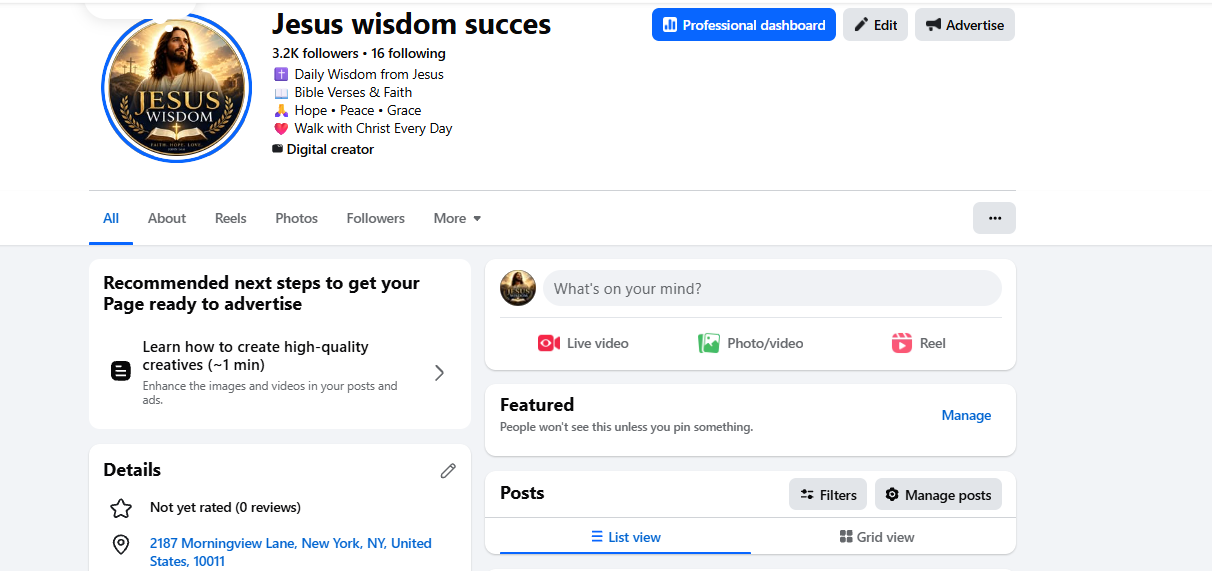The image size is (1212, 571).
Task: Click Manage in Featured section
Action: coord(966,415)
